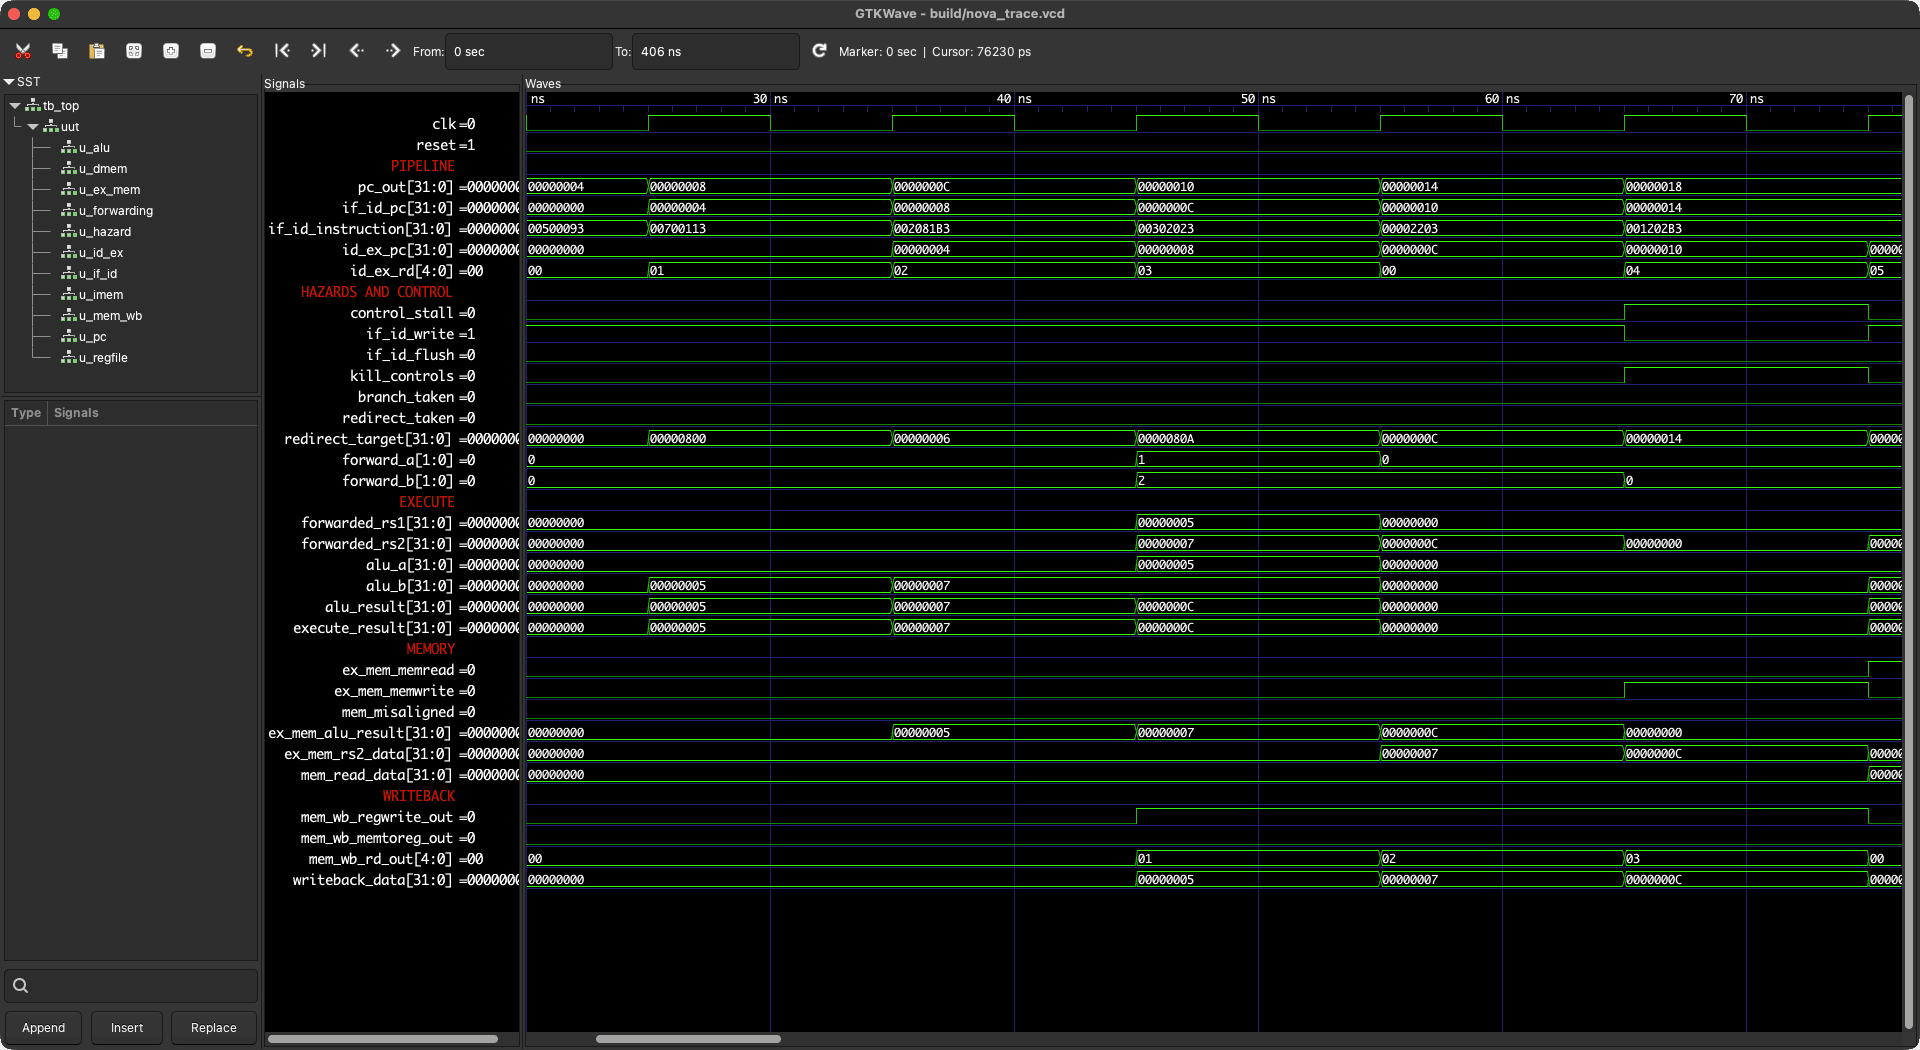Select the u_imem module icon in the tree

pyautogui.click(x=69, y=295)
